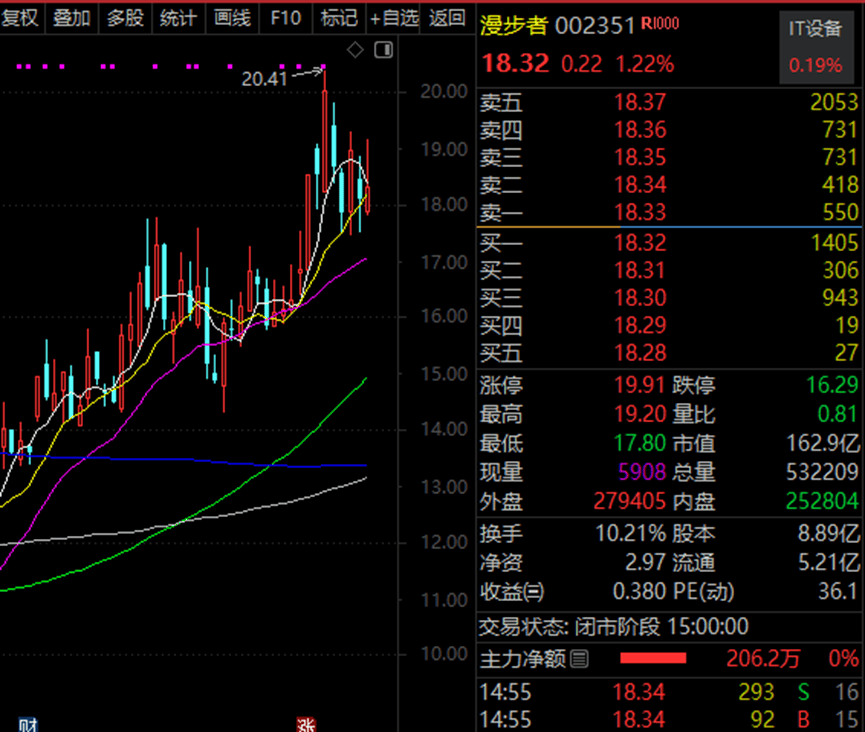Select the 买五 price 18.28

(640, 352)
